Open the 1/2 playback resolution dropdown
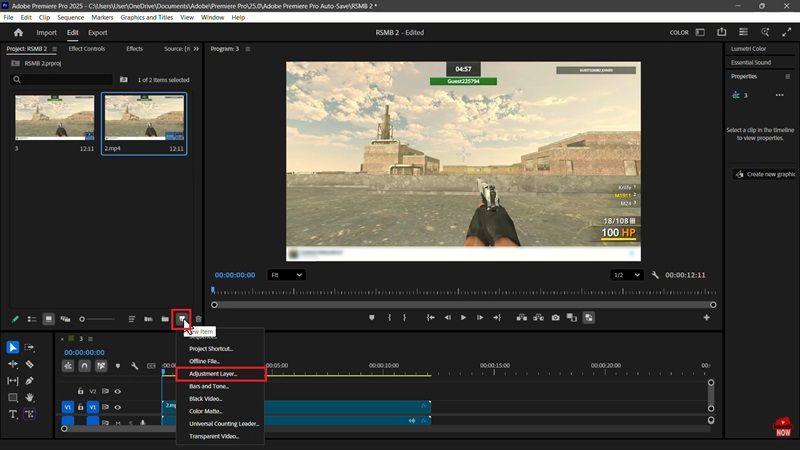The width and height of the screenshot is (800, 450). tap(627, 275)
